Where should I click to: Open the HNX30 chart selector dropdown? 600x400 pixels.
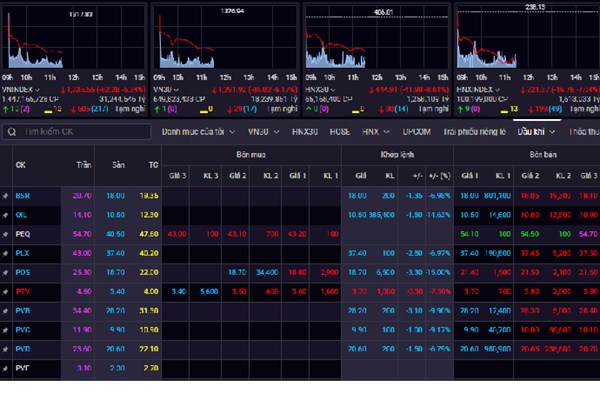click(x=333, y=90)
